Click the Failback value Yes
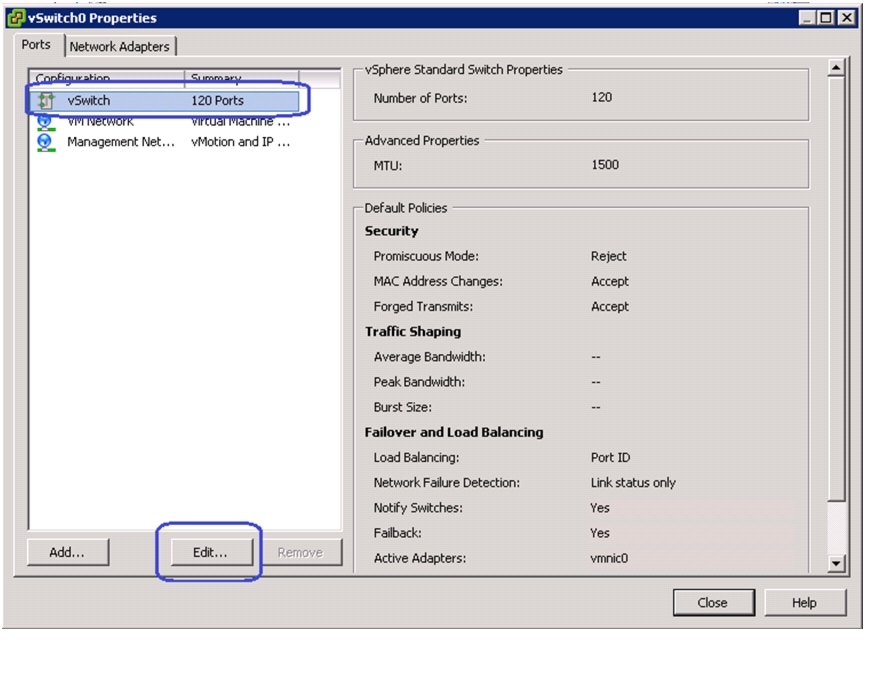The height and width of the screenshot is (675, 870). [x=600, y=533]
